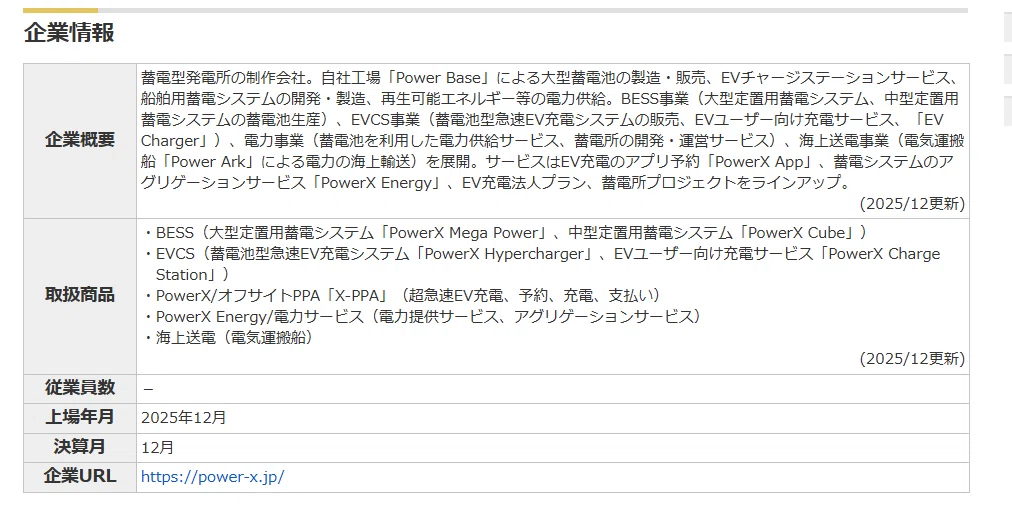Click the 蓄電型発電所の制作会社 opening sentence
This screenshot has width=1012, height=523.
coord(227,78)
